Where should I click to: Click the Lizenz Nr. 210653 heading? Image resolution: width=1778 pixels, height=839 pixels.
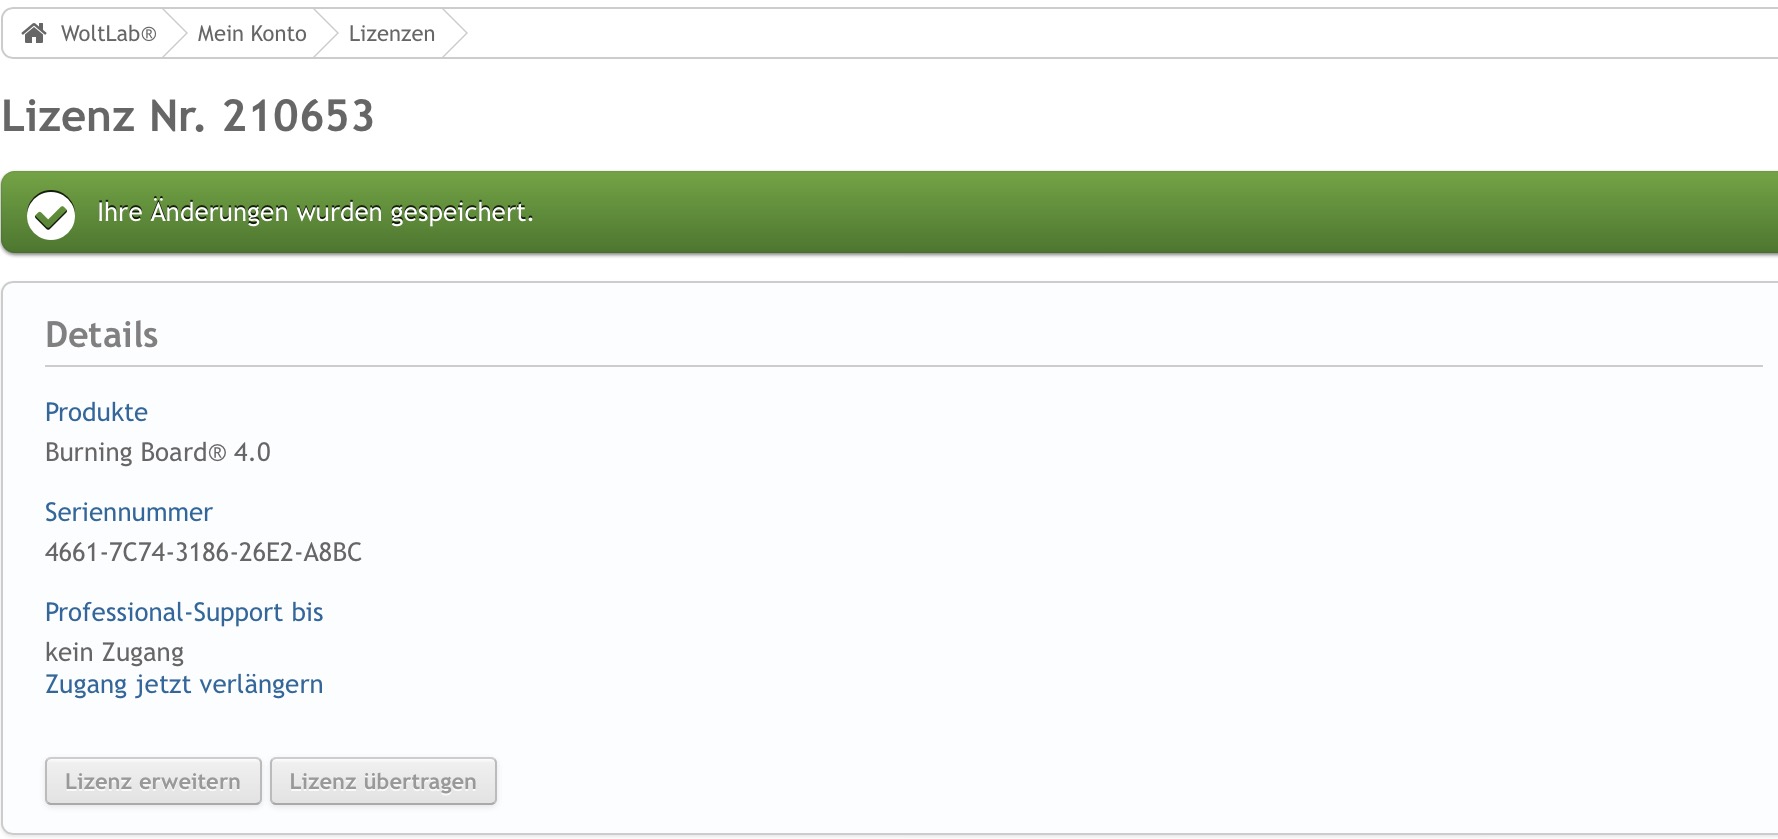click(x=188, y=116)
